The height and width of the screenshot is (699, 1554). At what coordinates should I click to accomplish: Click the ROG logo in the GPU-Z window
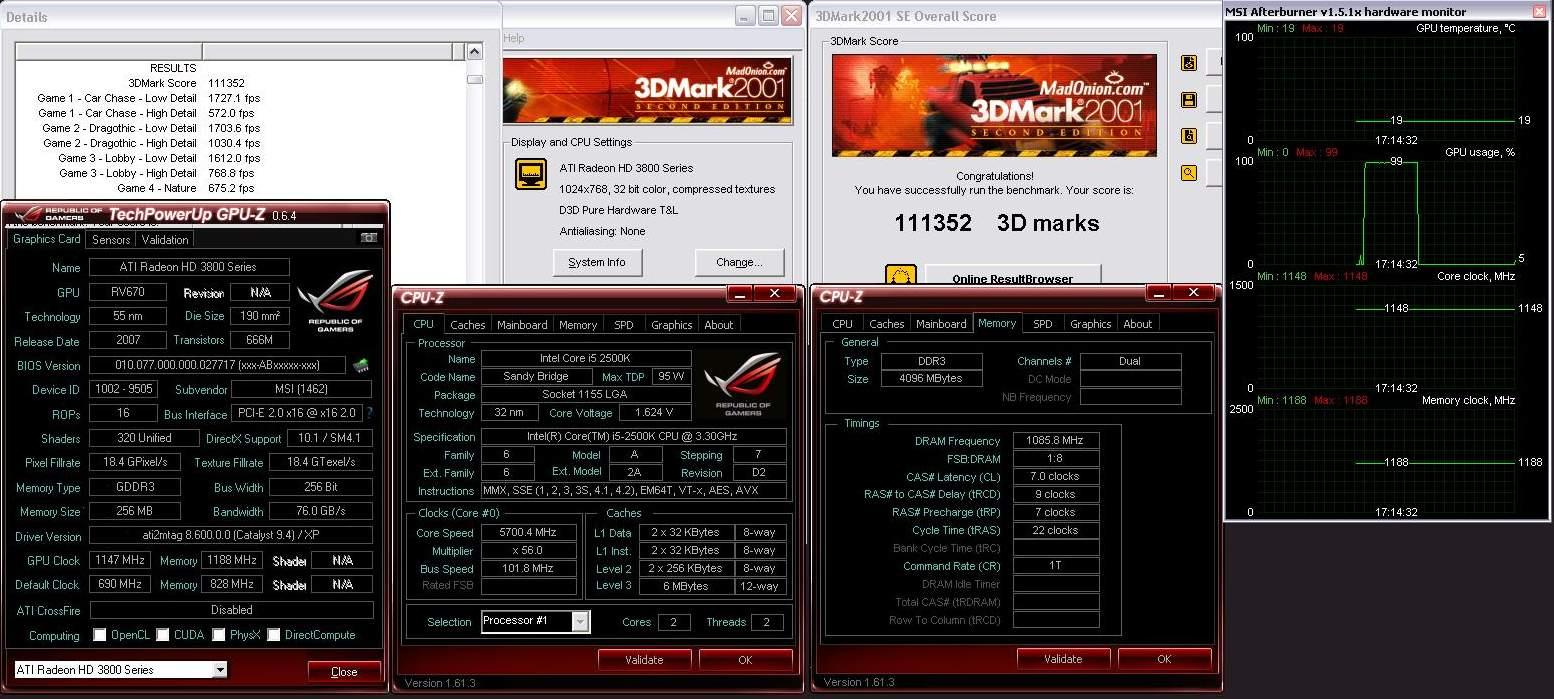[334, 300]
